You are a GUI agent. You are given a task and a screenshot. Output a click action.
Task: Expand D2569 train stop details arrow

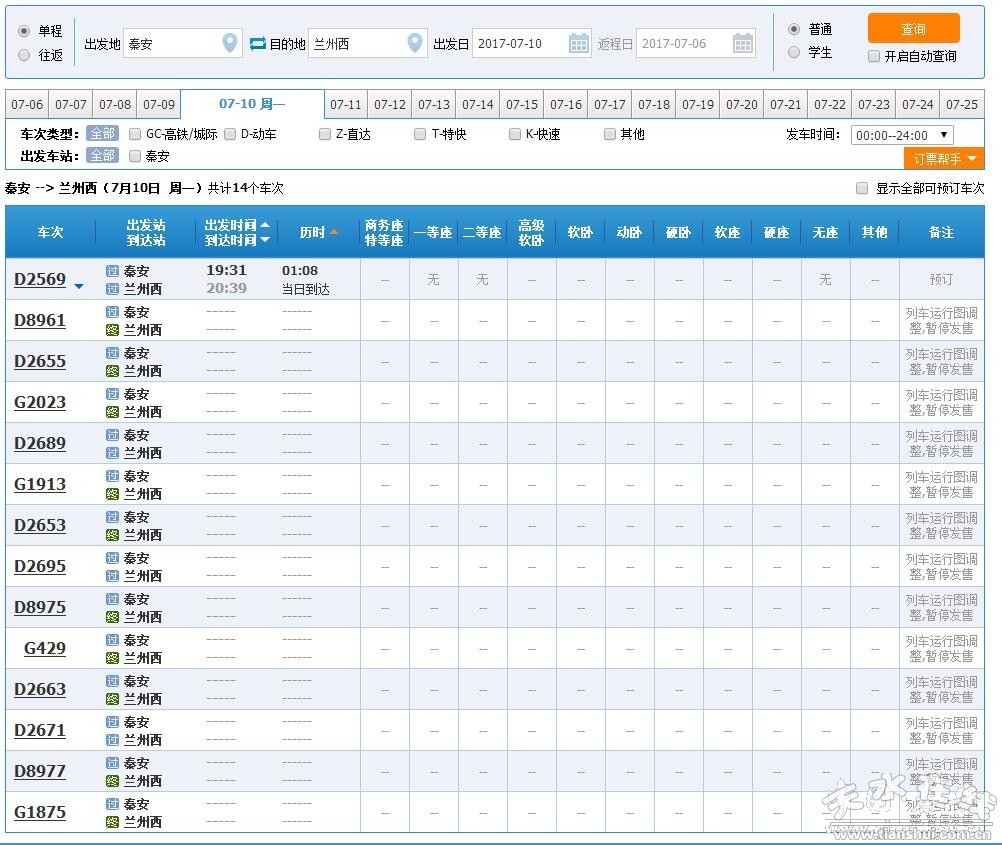pyautogui.click(x=79, y=287)
